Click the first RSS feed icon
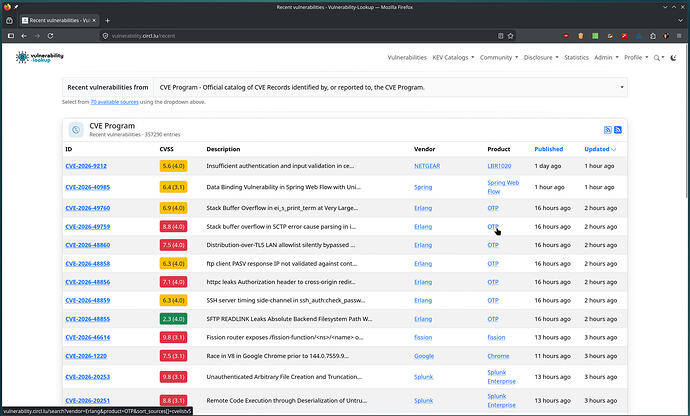Screen dimensions: 690x416 tap(607, 130)
